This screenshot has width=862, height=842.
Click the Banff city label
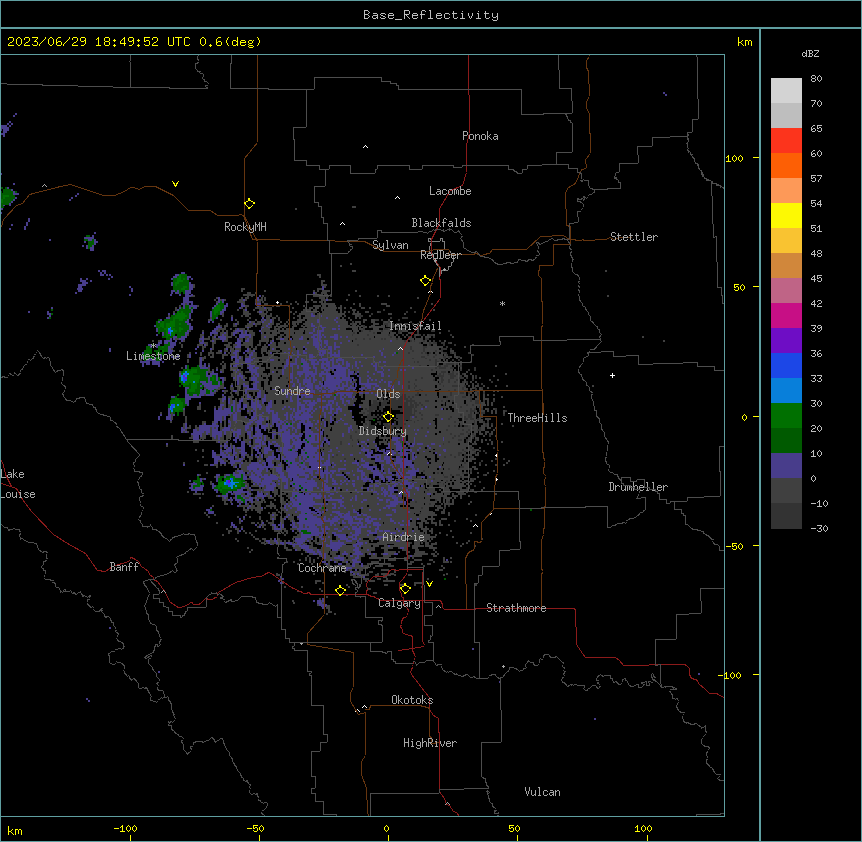pyautogui.click(x=124, y=567)
